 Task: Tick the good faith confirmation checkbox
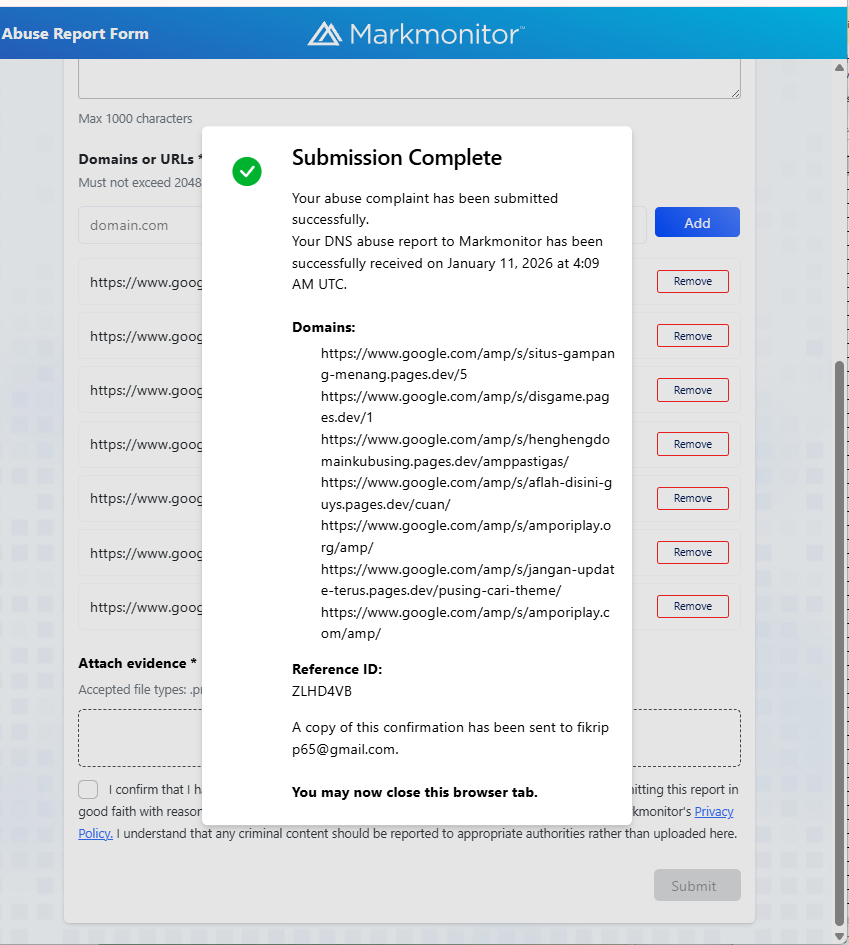pyautogui.click(x=88, y=790)
